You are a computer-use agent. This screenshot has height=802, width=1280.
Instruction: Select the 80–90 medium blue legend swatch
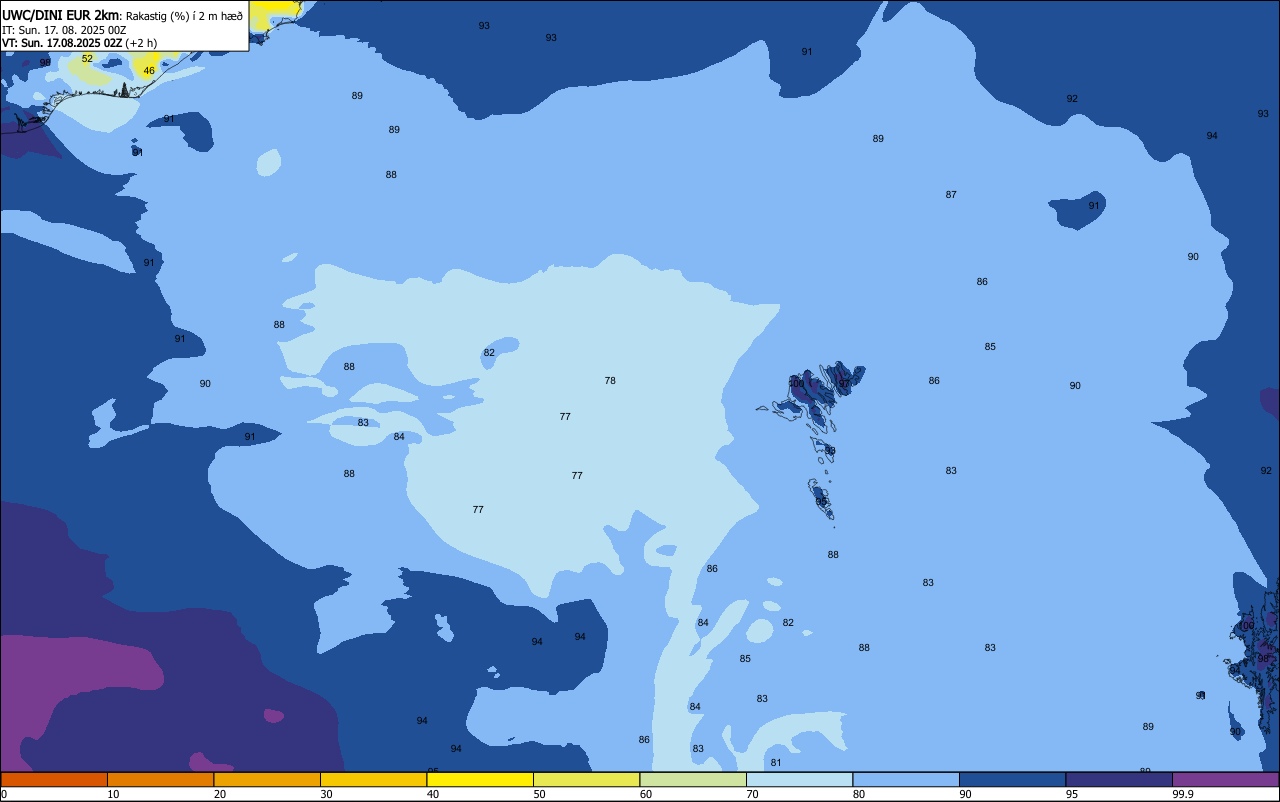point(906,779)
